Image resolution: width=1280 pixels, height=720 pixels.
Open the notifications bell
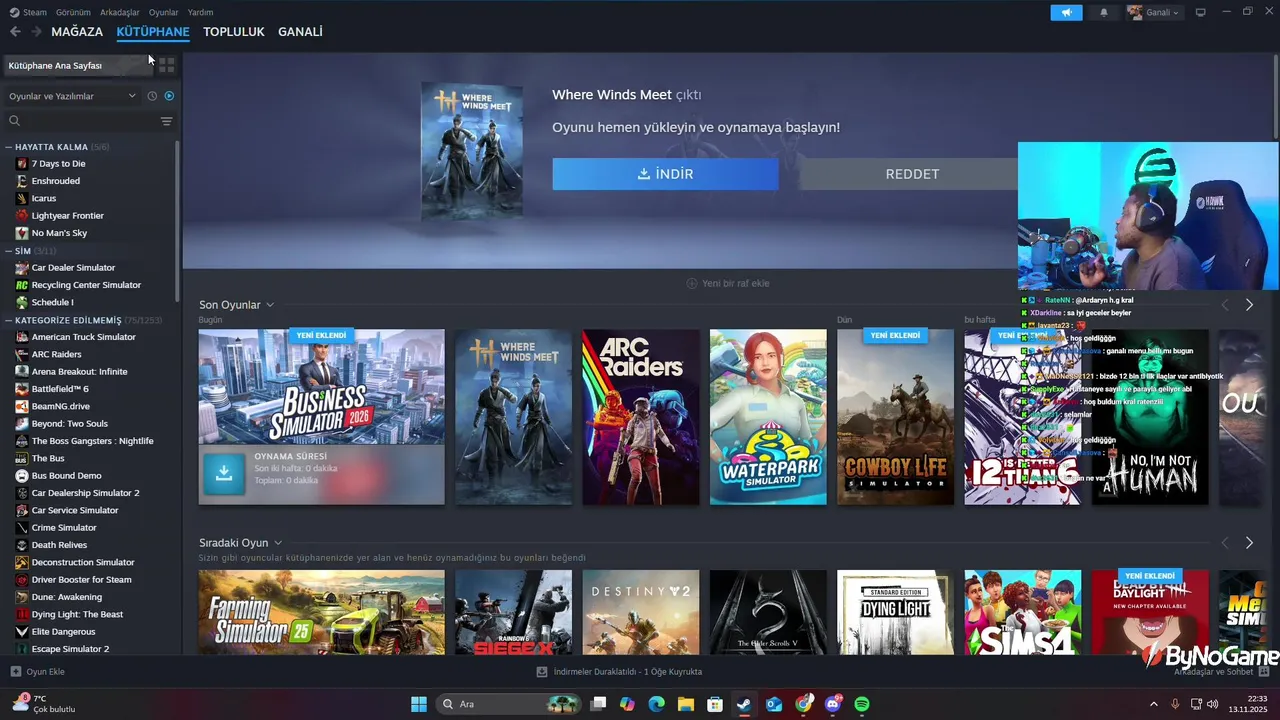click(1104, 12)
